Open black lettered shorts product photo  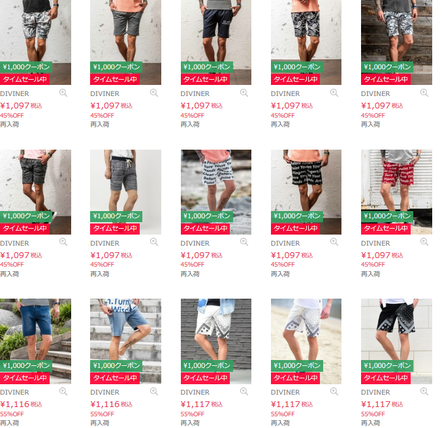[x=306, y=192]
